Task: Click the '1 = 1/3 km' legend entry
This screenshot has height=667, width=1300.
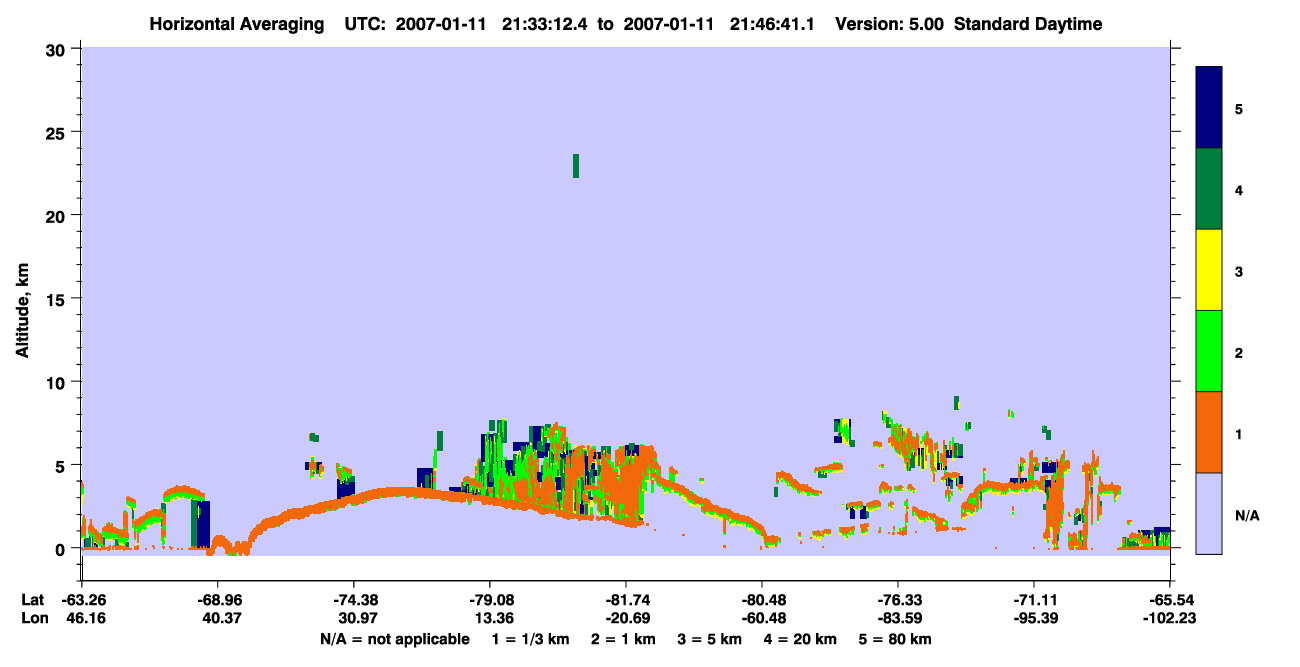Action: [532, 639]
